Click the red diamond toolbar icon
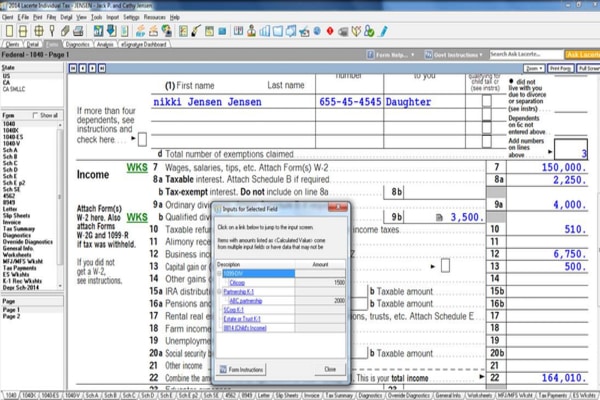The image size is (600, 400). click(x=330, y=31)
